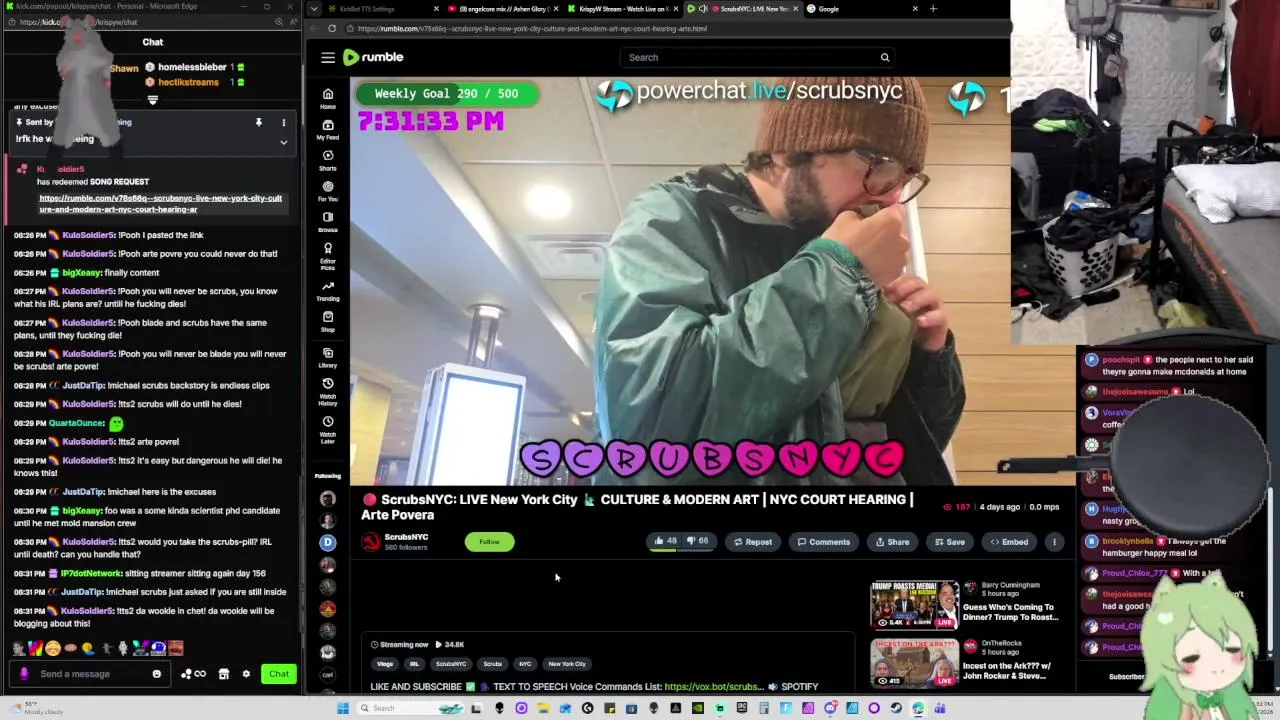Go to Rumble Home in sidebar
The height and width of the screenshot is (720, 1280).
[328, 98]
